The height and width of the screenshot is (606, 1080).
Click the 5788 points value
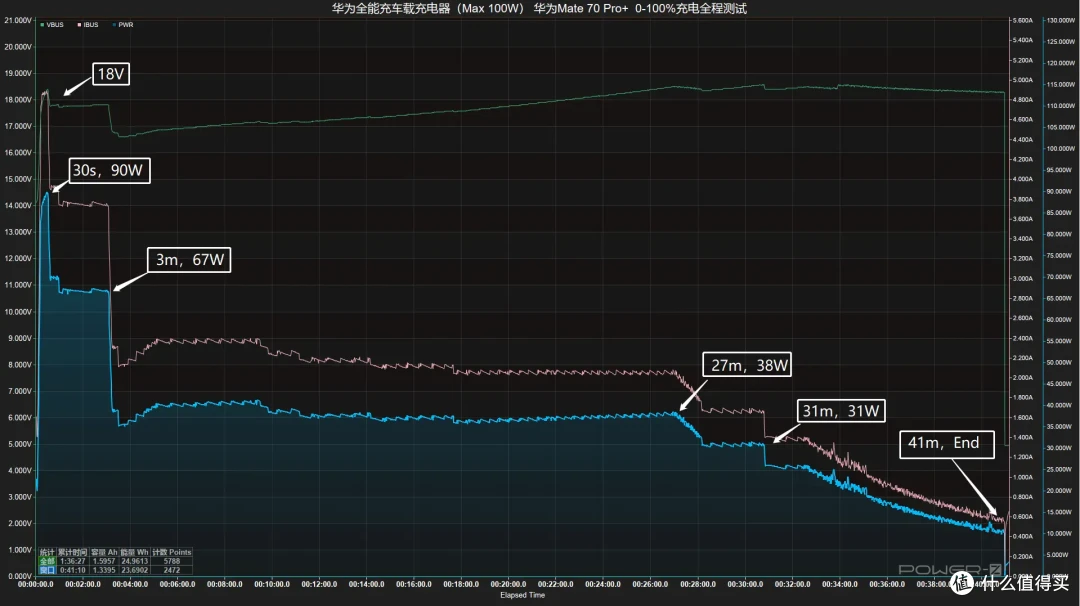point(172,561)
